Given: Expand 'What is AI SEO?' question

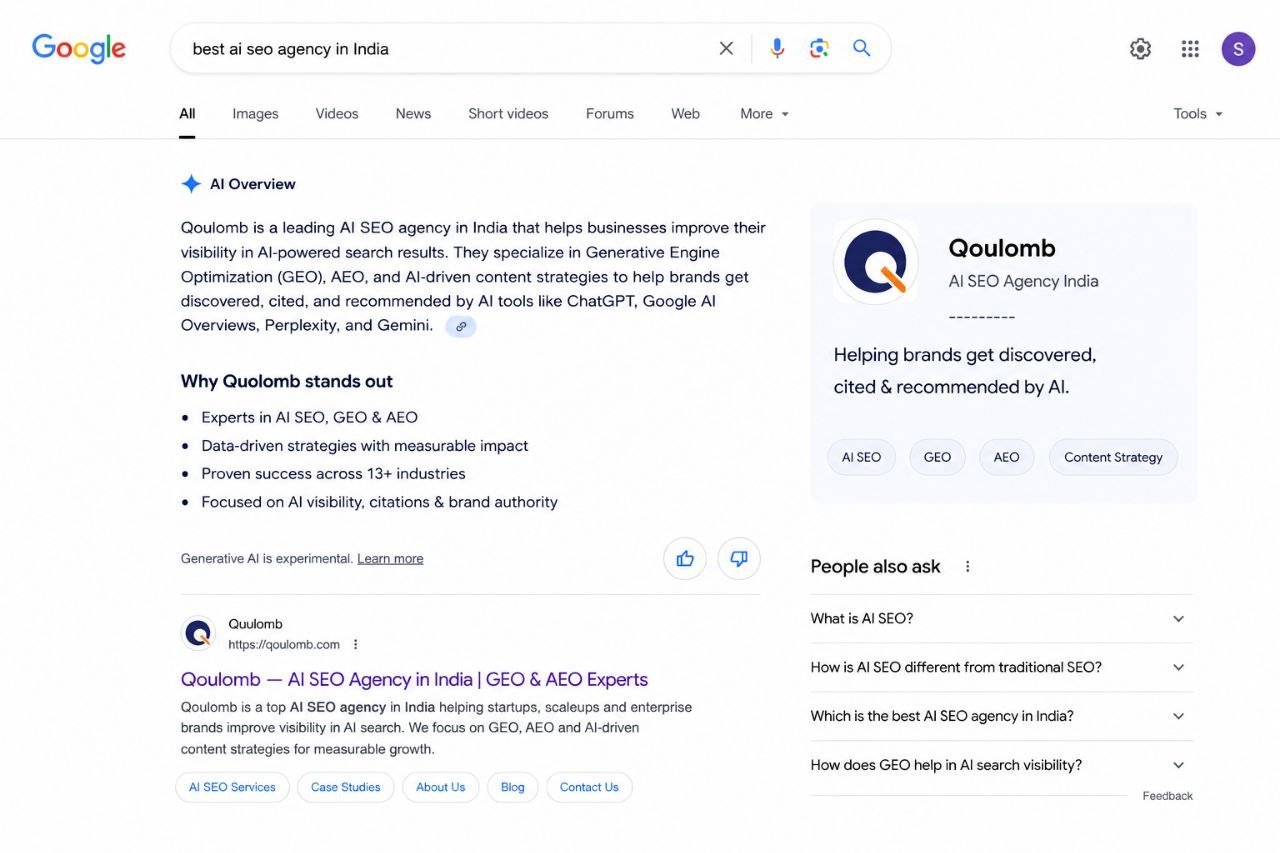Looking at the screenshot, I should click(1002, 619).
